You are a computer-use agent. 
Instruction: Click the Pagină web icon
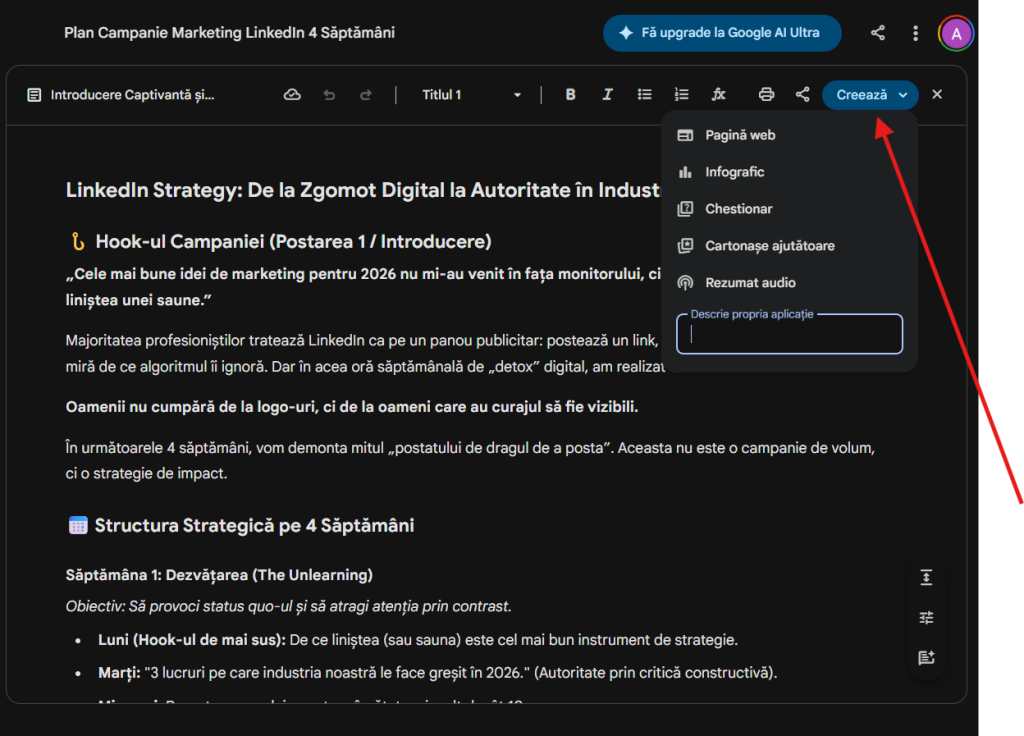coord(685,135)
